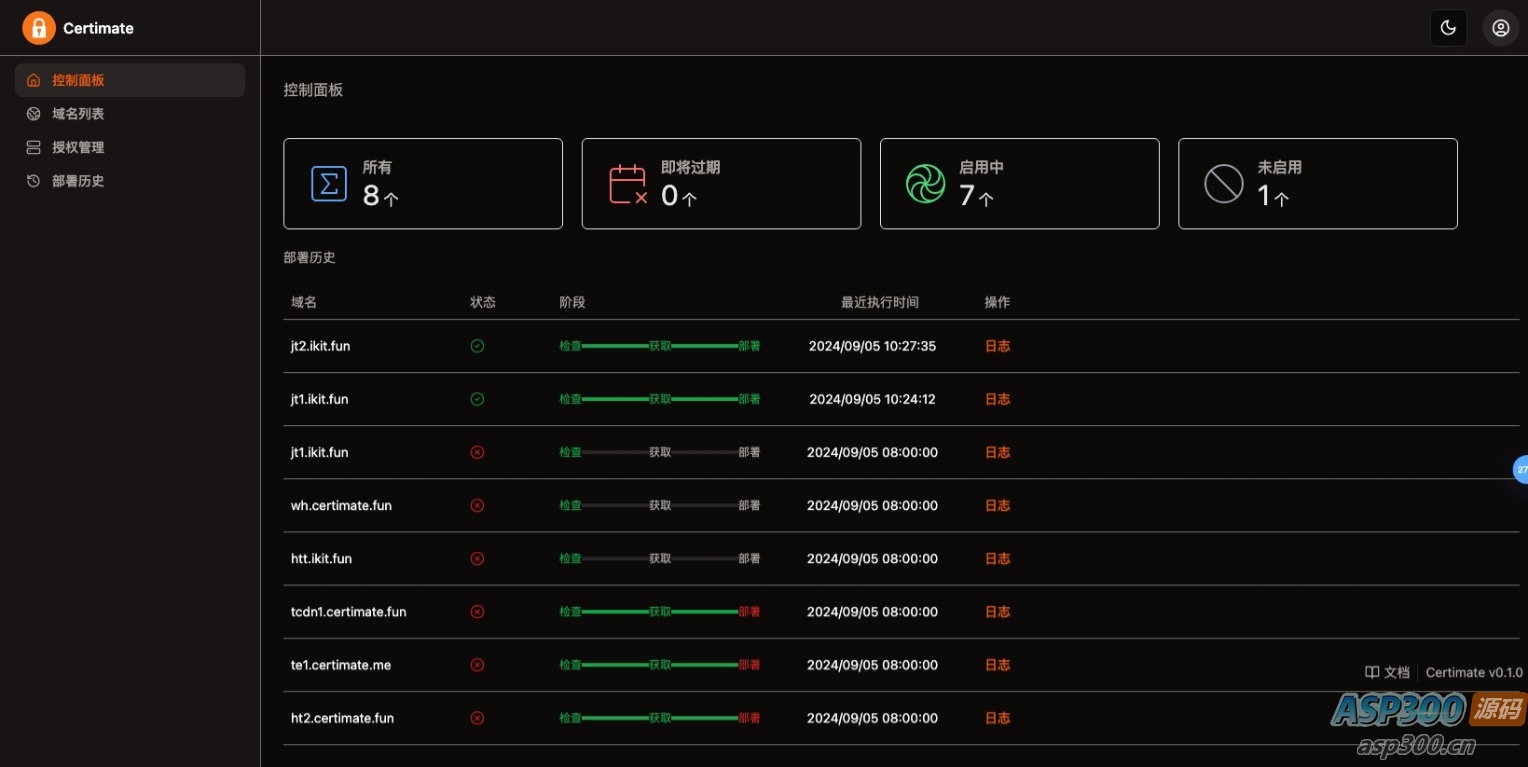Open the 控制面板 sidebar item

(130, 80)
